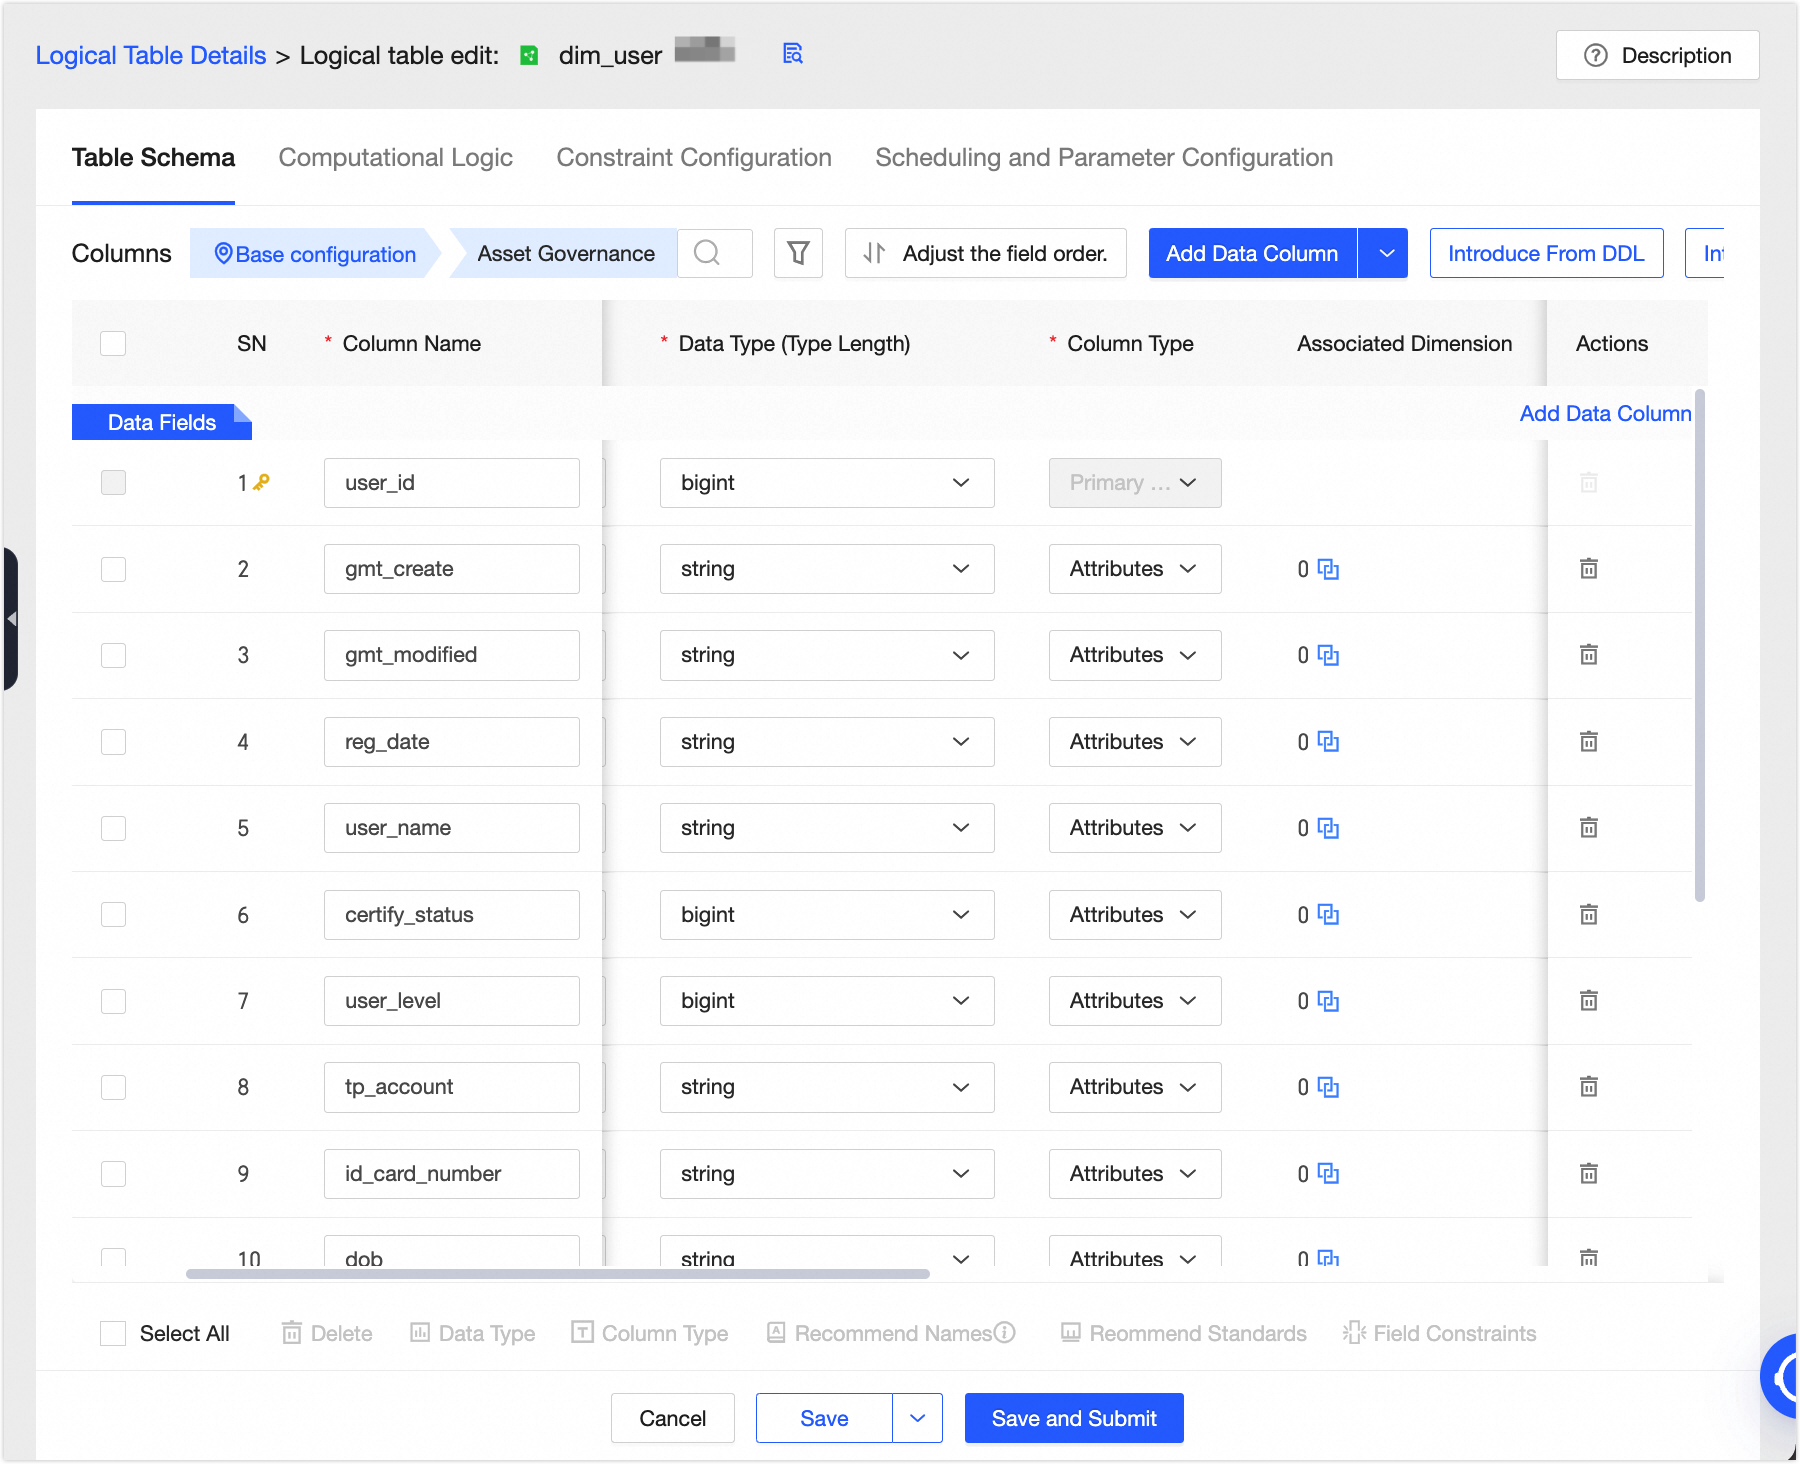This screenshot has height=1464, width=1800.
Task: Open associated dimension icon for certify_status
Action: (1328, 915)
